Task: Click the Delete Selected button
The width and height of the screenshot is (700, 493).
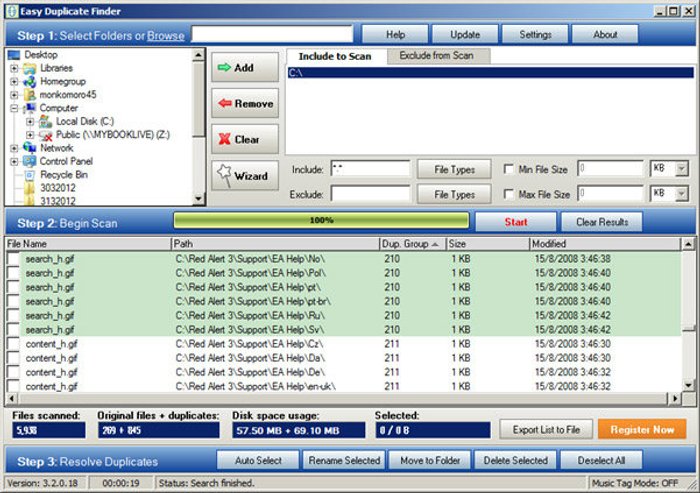Action: [516, 460]
